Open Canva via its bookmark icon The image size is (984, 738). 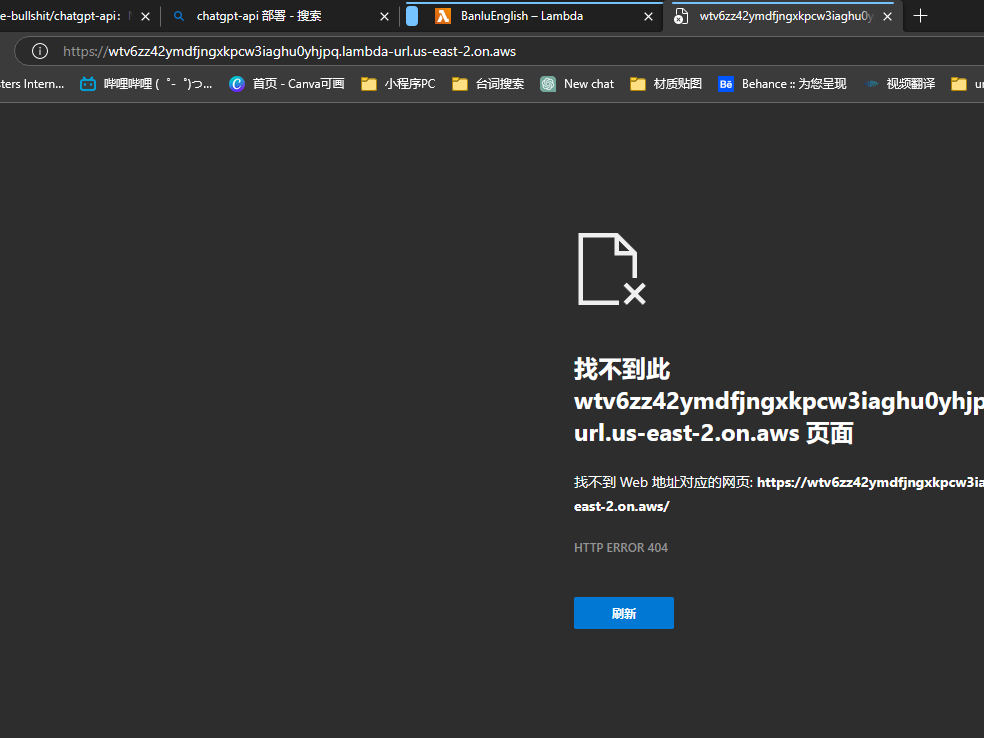(236, 84)
